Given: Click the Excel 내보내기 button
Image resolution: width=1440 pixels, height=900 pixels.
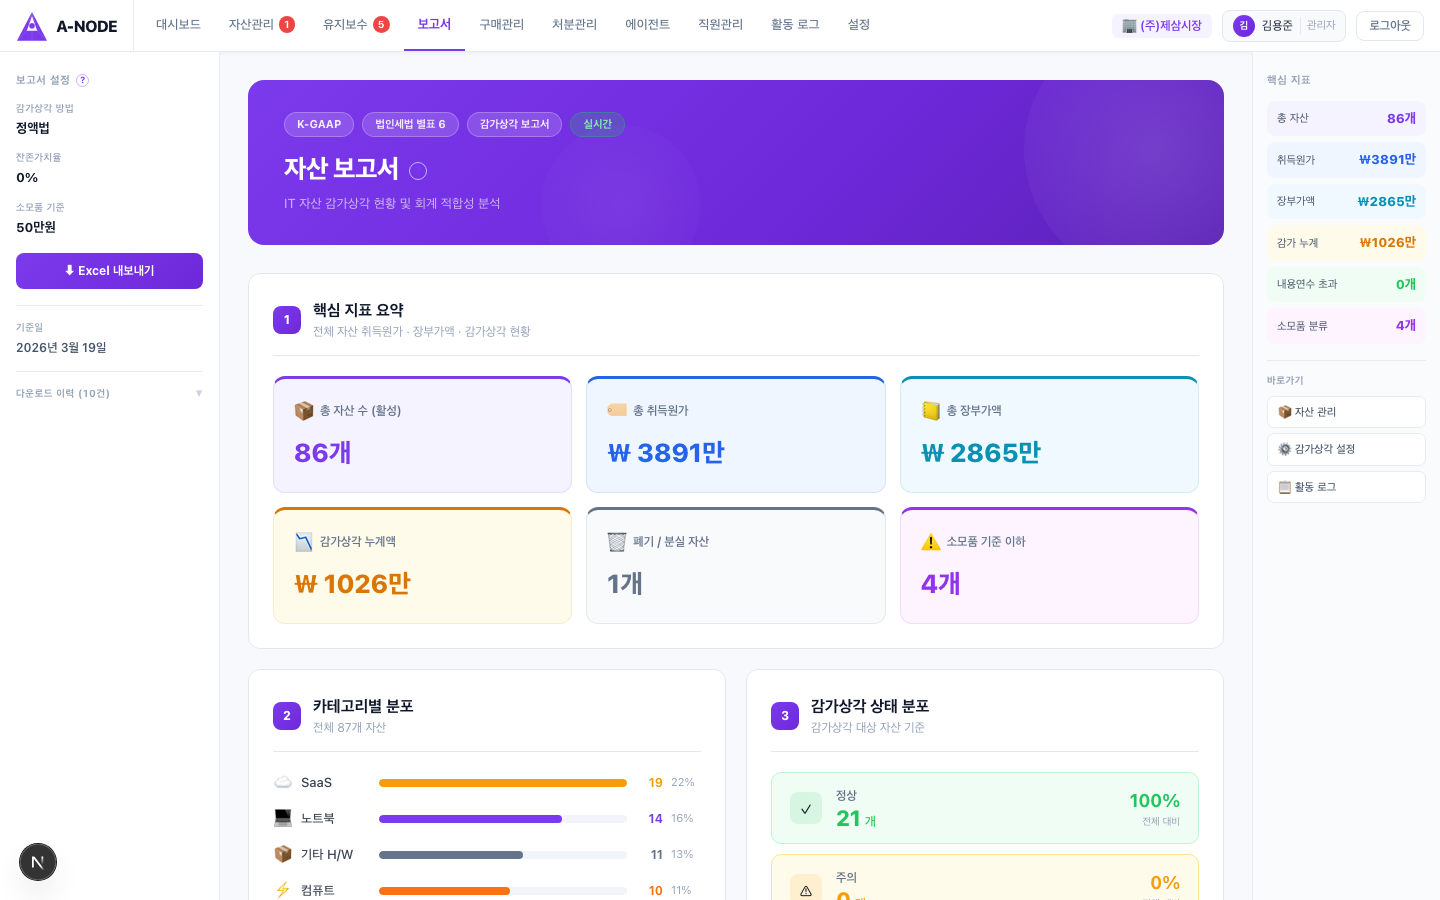Looking at the screenshot, I should point(109,271).
